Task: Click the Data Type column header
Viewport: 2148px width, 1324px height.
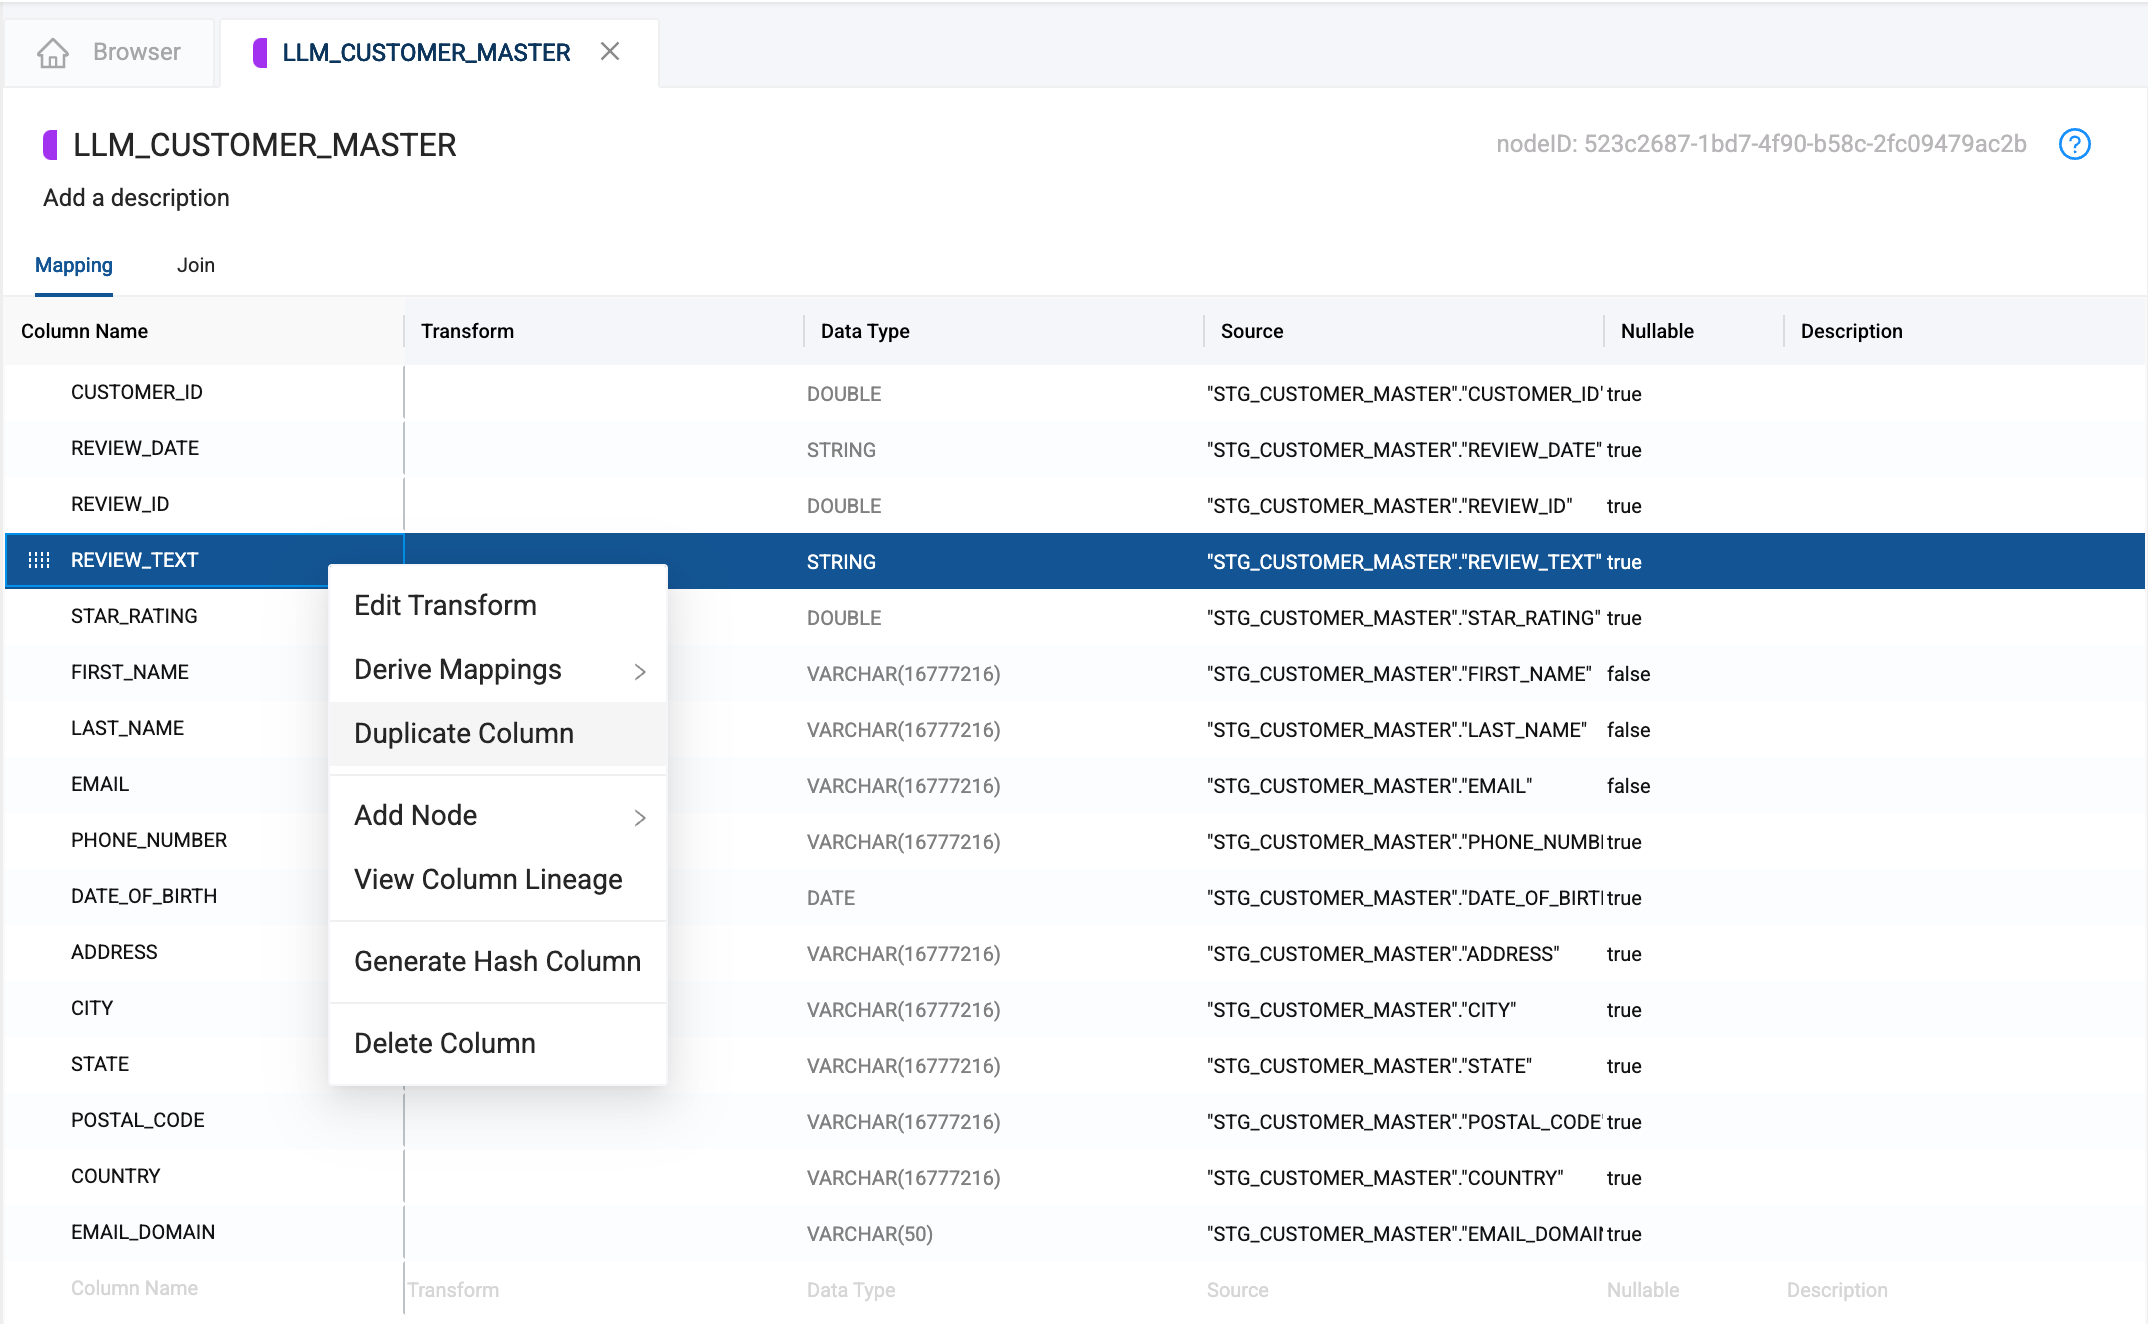Action: [x=865, y=331]
